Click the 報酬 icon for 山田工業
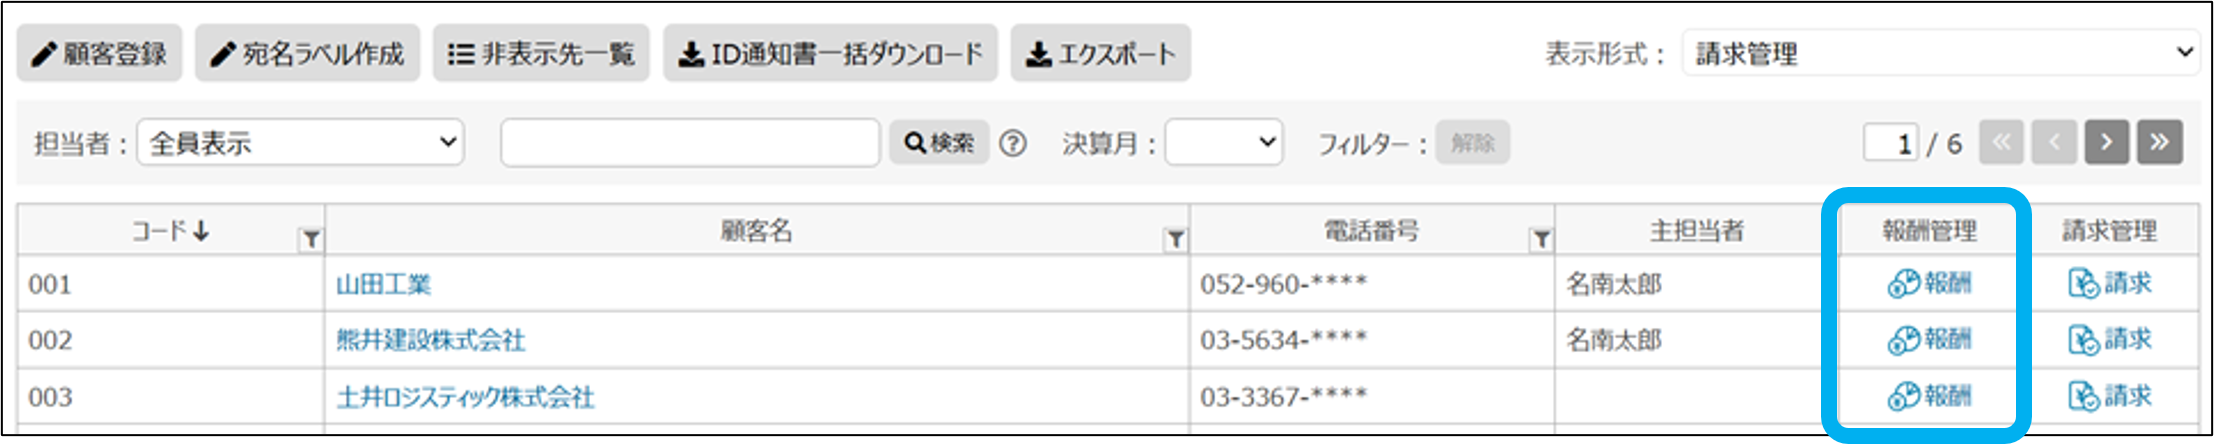 (1928, 284)
